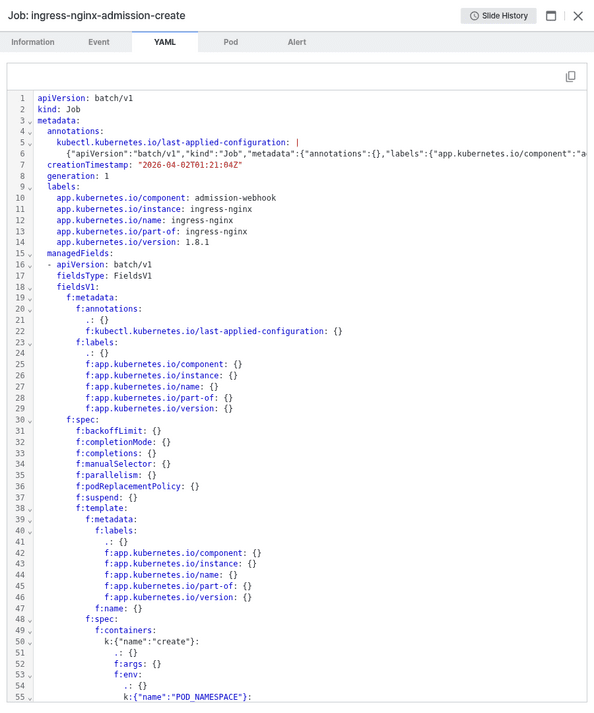The image size is (594, 713).
Task: Click the f:name line 47
Action: click(118, 608)
